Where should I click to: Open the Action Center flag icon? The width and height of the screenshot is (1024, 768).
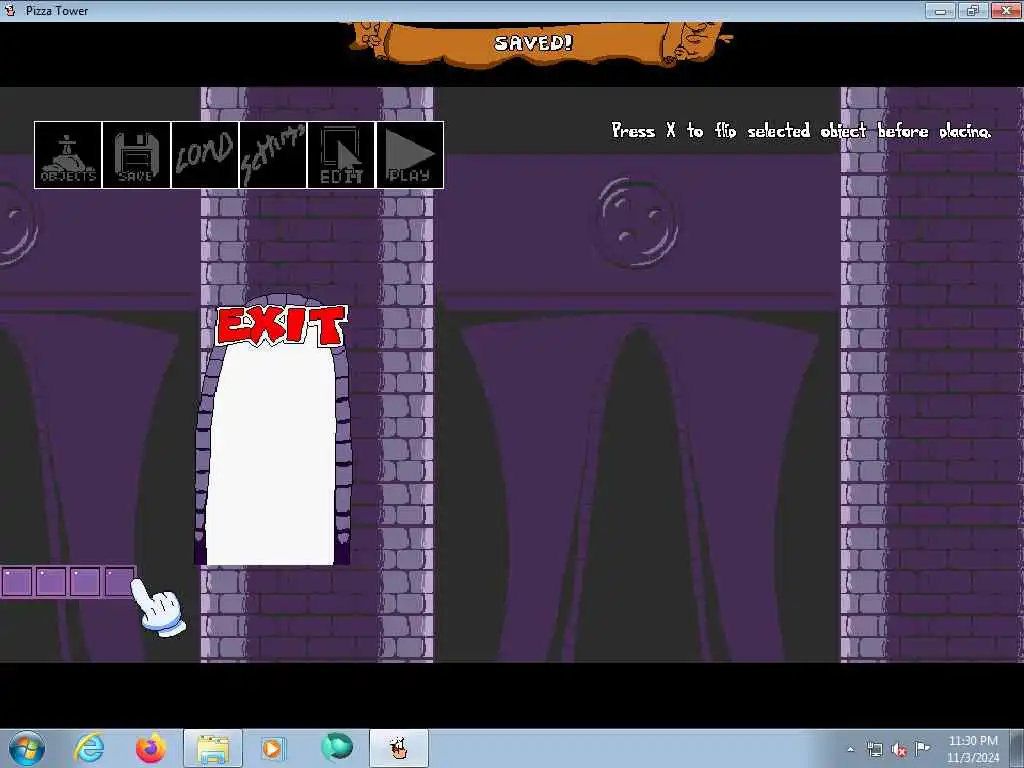pos(923,749)
